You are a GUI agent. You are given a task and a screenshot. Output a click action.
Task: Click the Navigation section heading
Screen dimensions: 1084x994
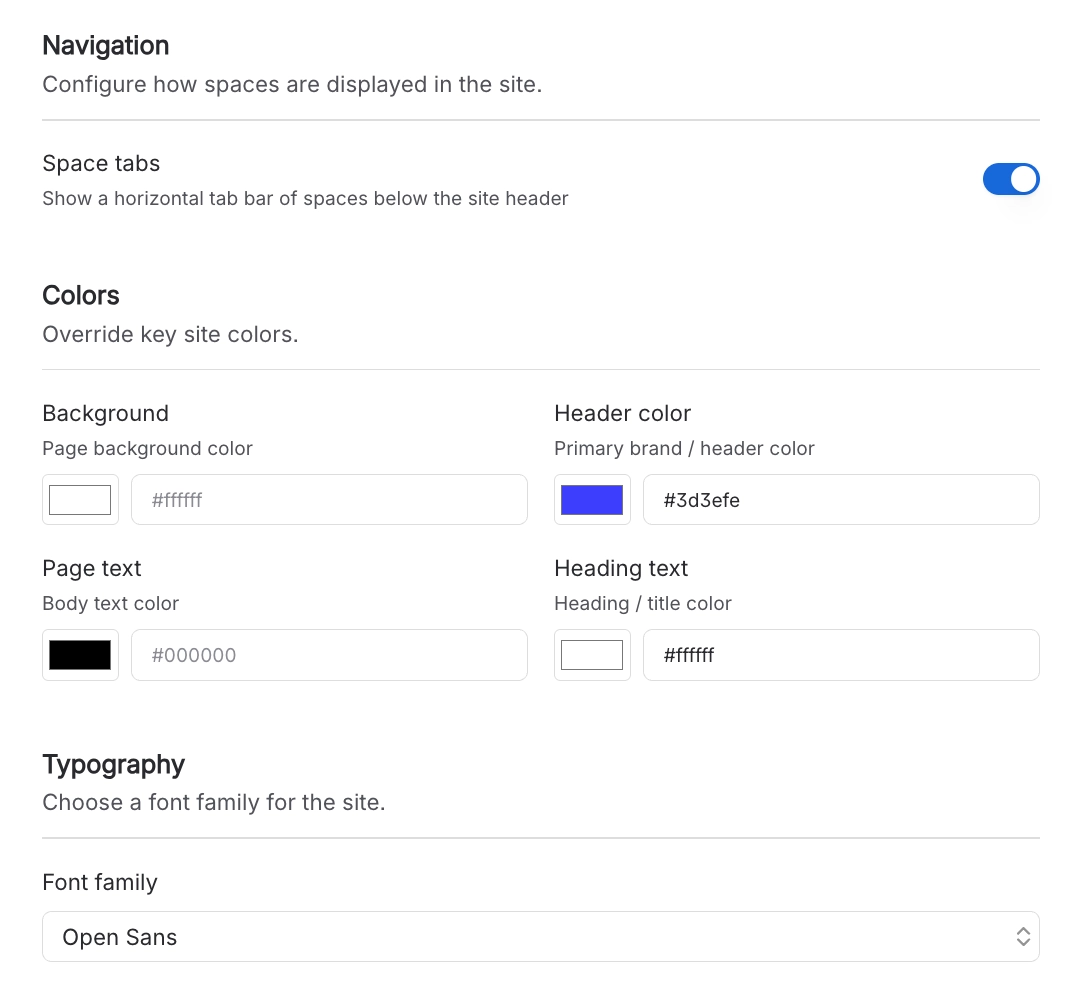tap(106, 46)
